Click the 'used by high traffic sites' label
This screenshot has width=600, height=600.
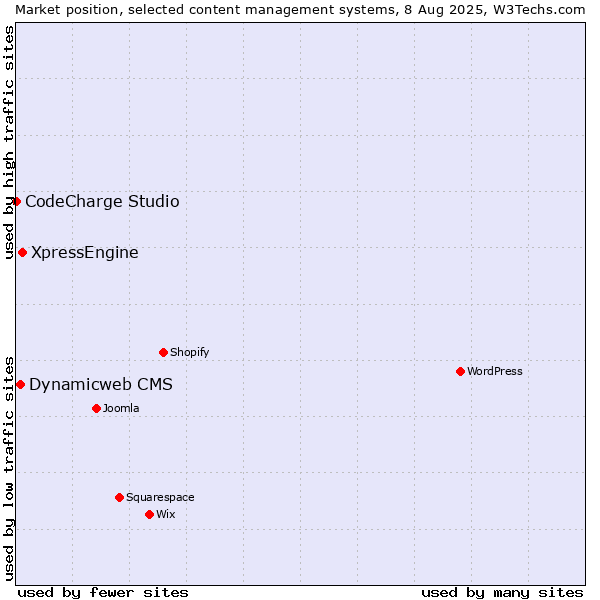click(x=8, y=143)
